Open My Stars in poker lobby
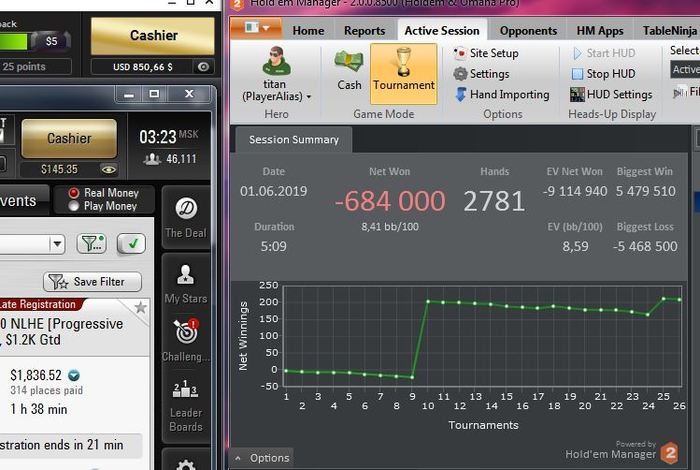700x470 pixels. click(186, 283)
